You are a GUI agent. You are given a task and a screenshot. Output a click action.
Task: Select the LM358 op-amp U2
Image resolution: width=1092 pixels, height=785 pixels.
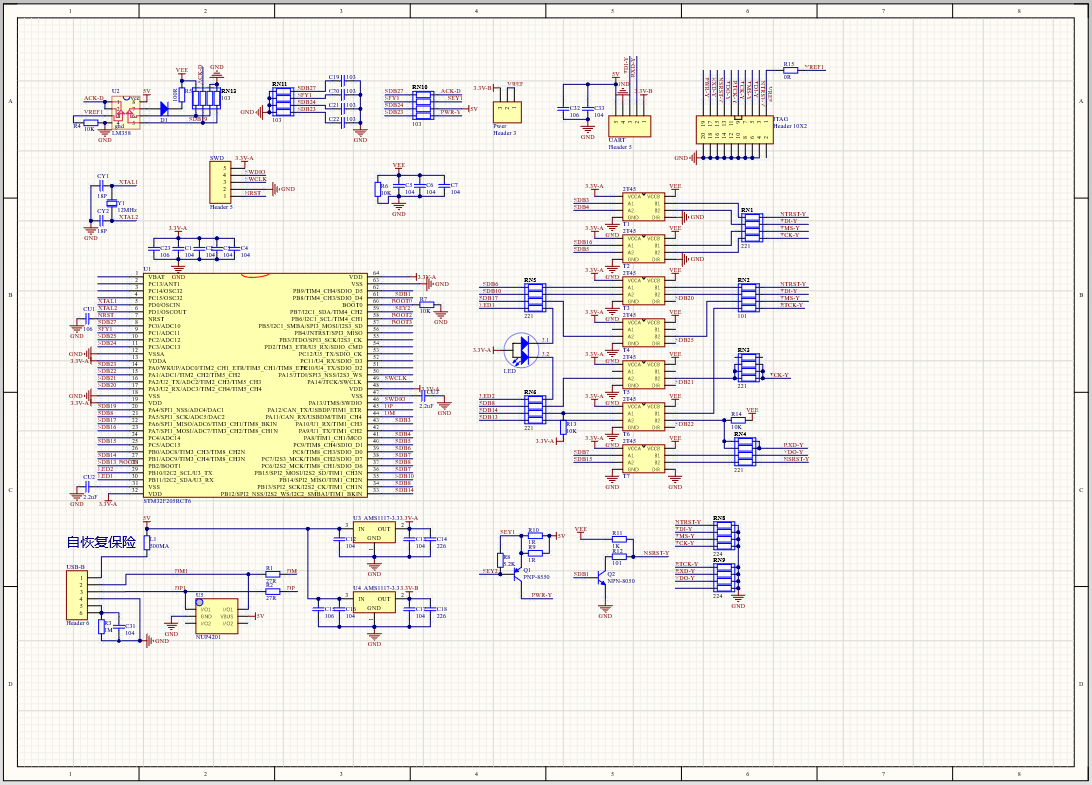click(126, 113)
